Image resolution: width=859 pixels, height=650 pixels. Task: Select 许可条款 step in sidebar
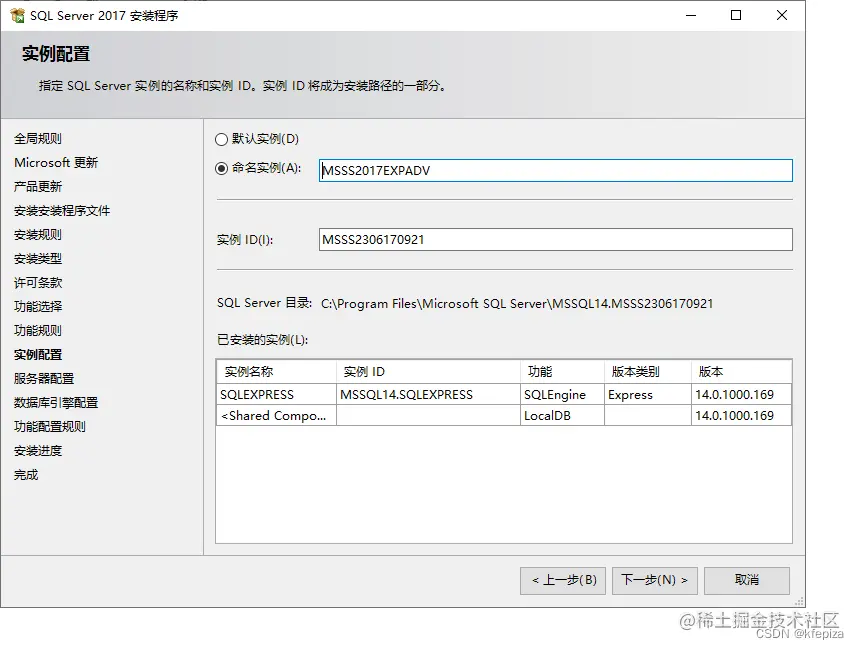(38, 283)
